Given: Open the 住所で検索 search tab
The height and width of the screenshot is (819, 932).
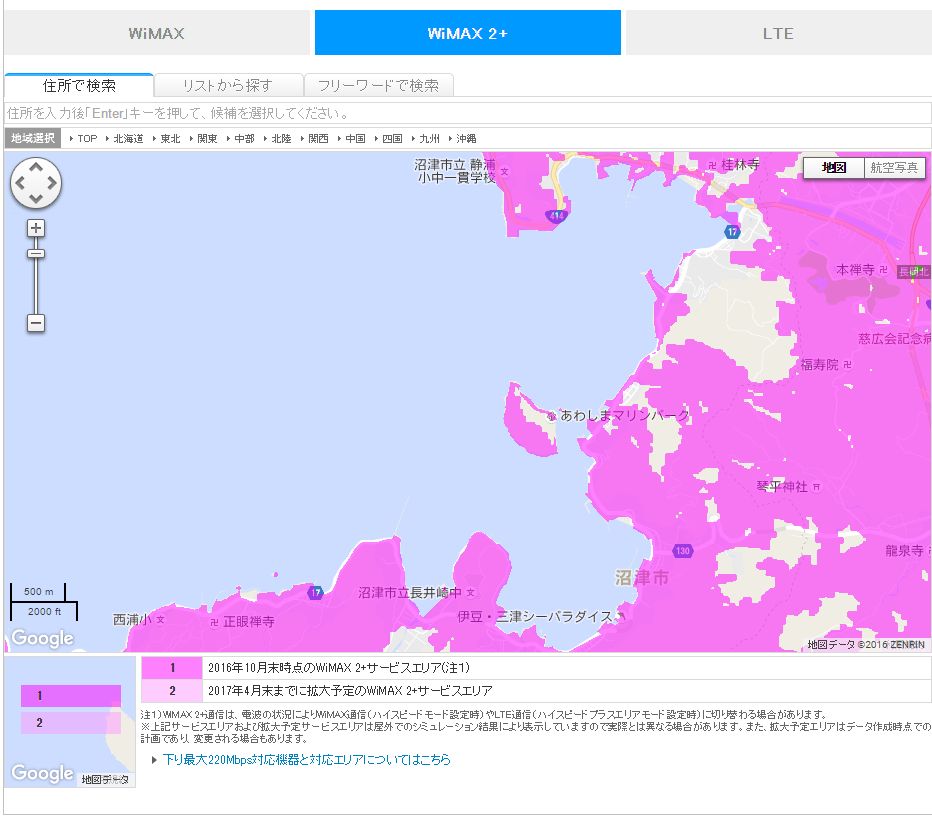Looking at the screenshot, I should click(x=79, y=85).
